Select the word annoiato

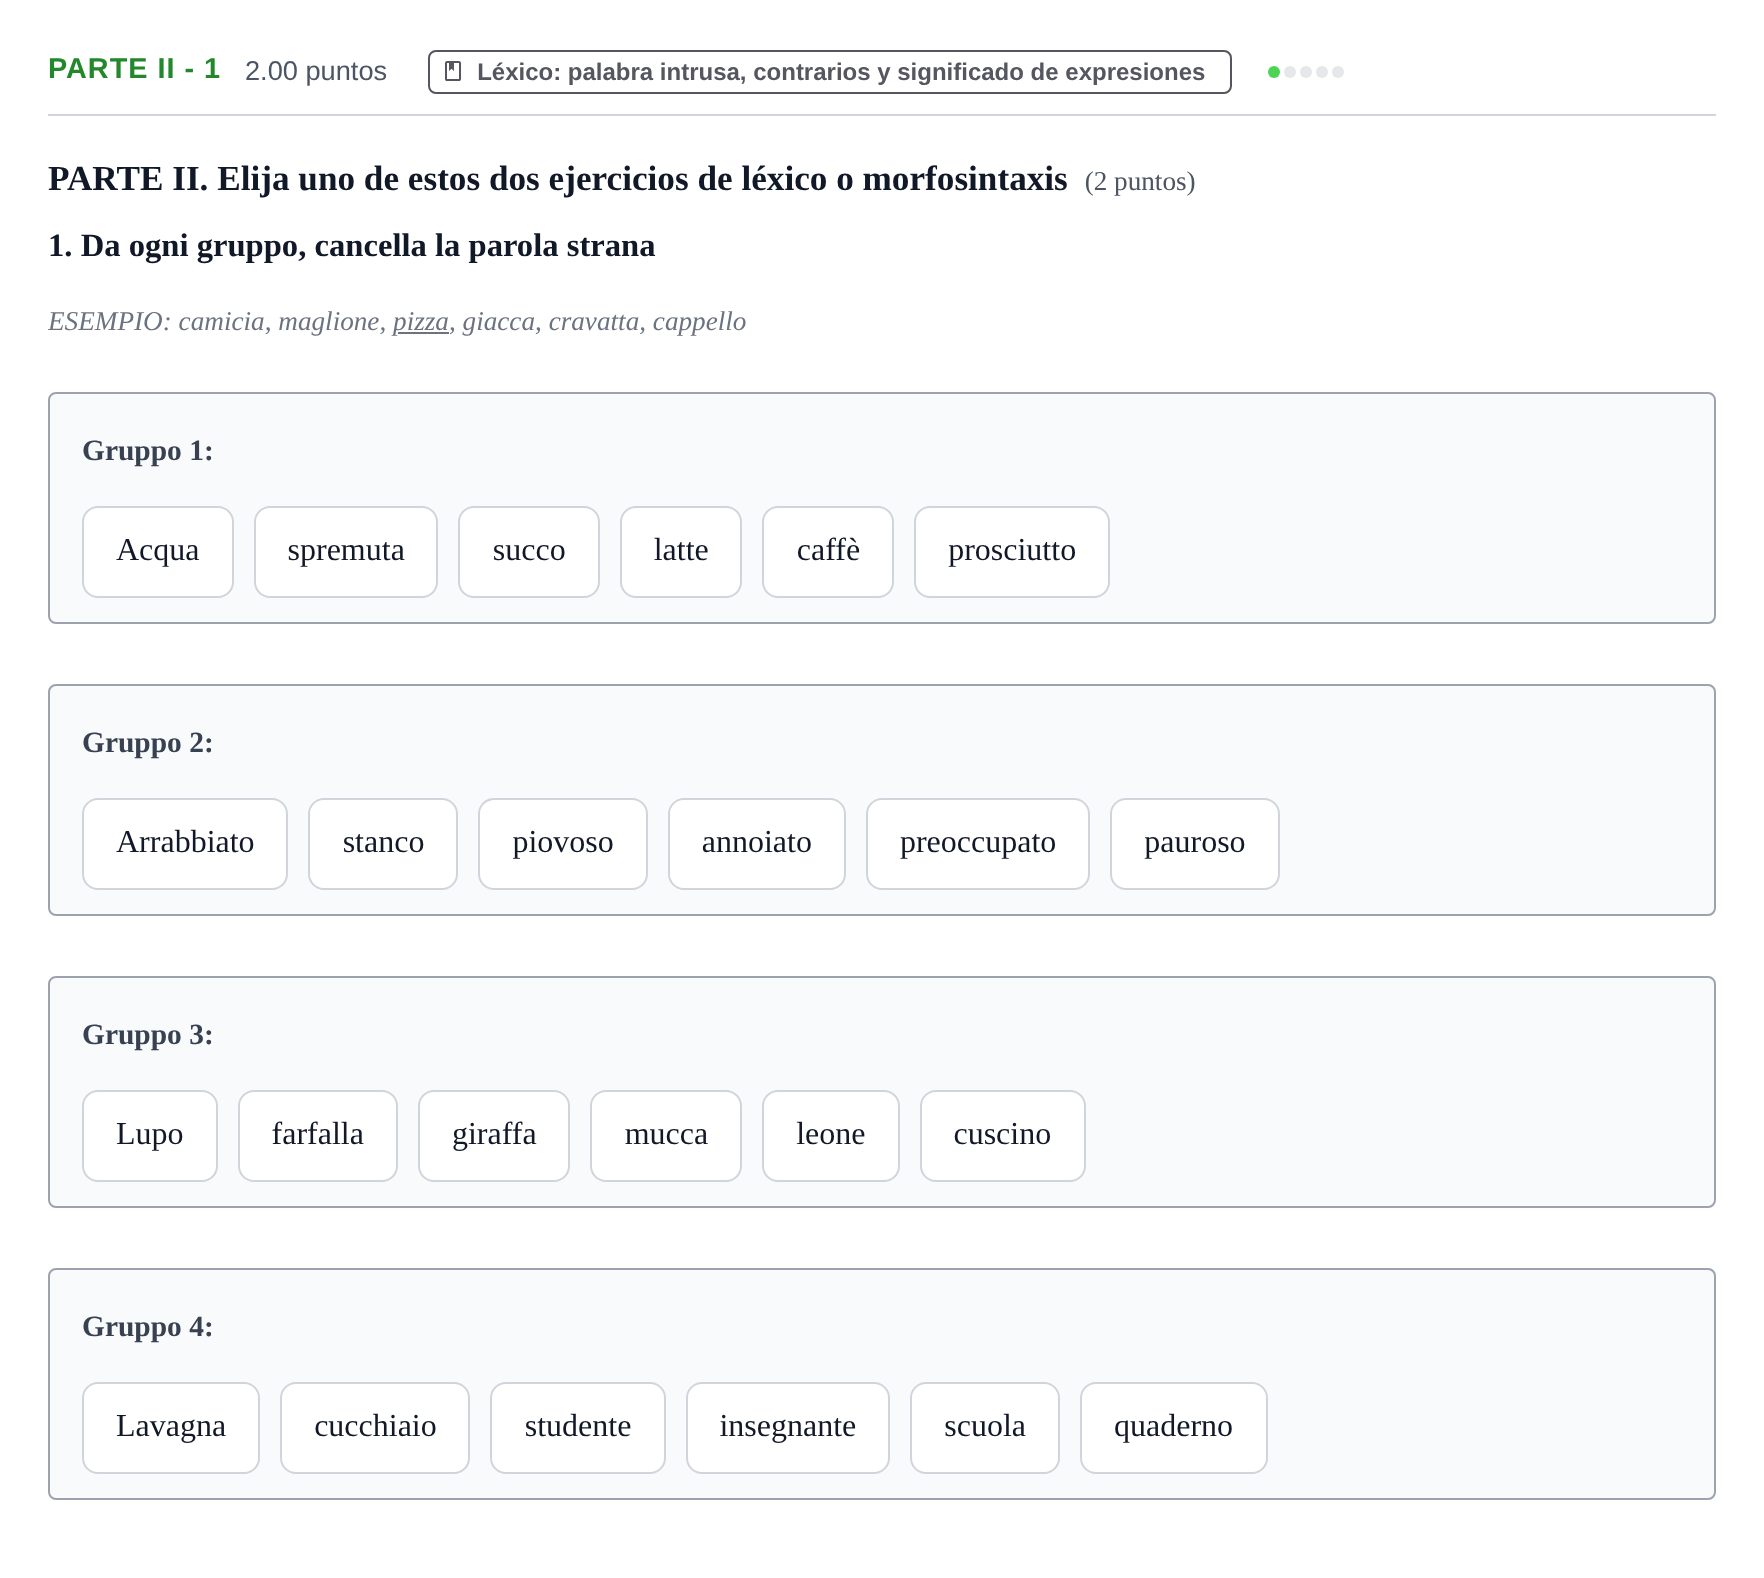pyautogui.click(x=757, y=844)
